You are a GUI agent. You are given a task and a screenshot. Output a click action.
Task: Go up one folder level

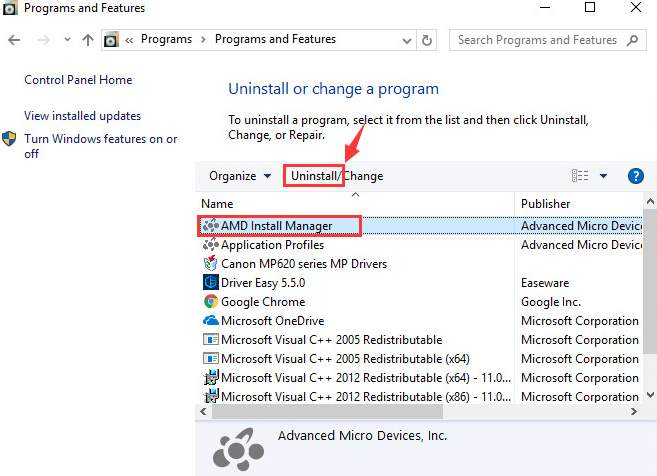(x=88, y=40)
